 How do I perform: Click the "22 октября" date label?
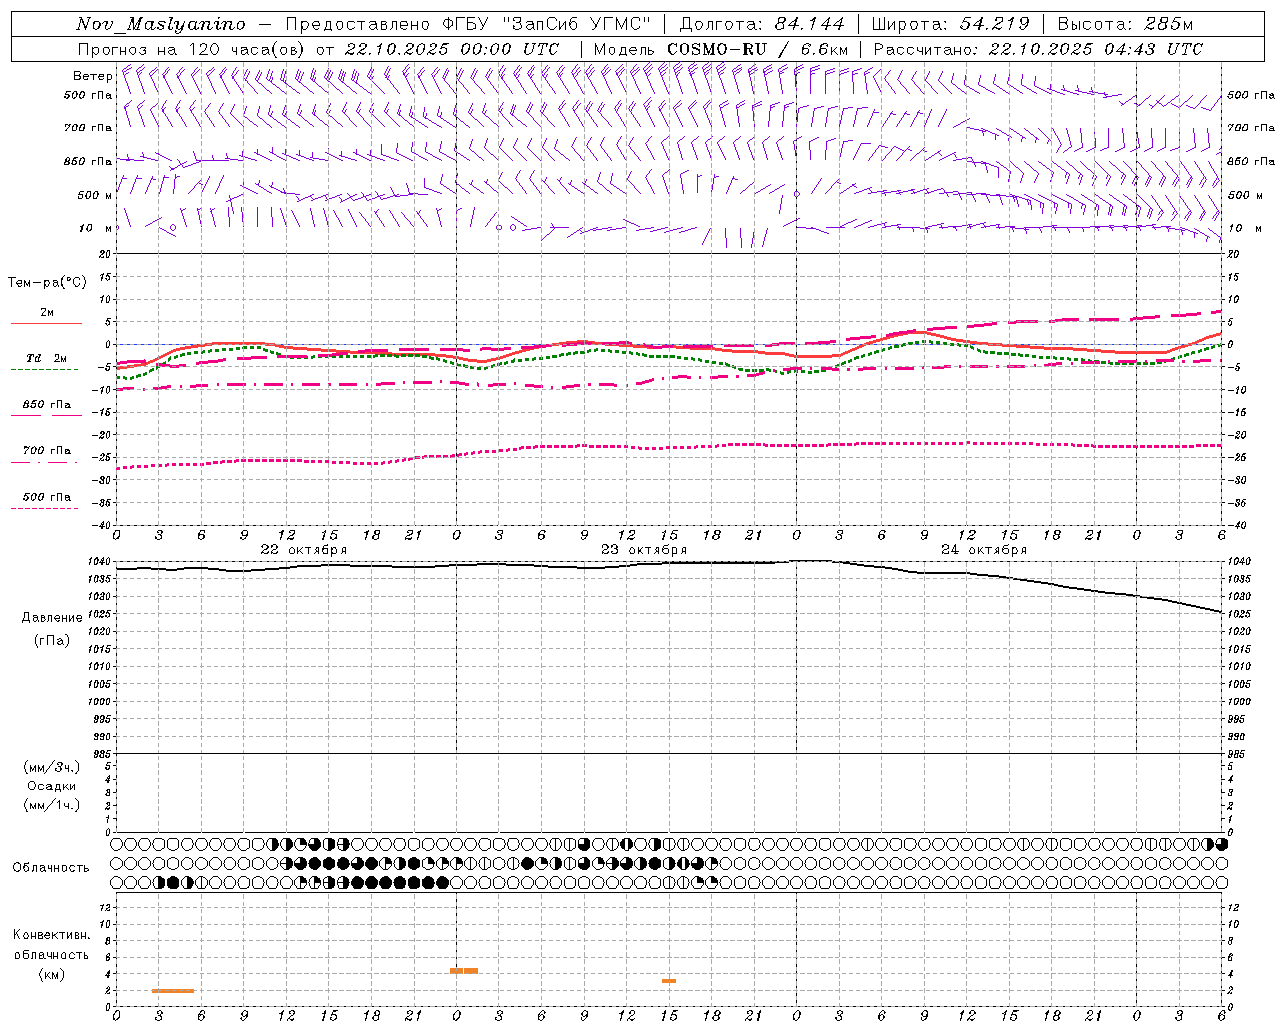304,550
